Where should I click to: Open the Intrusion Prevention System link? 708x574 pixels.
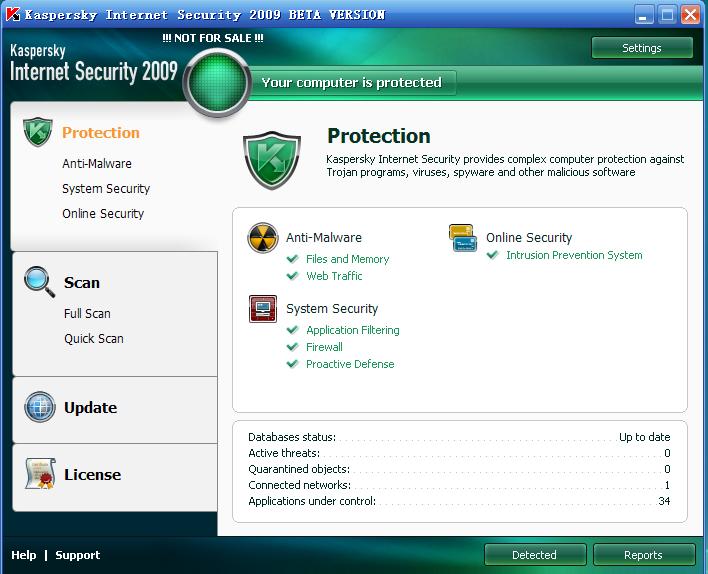(x=574, y=255)
